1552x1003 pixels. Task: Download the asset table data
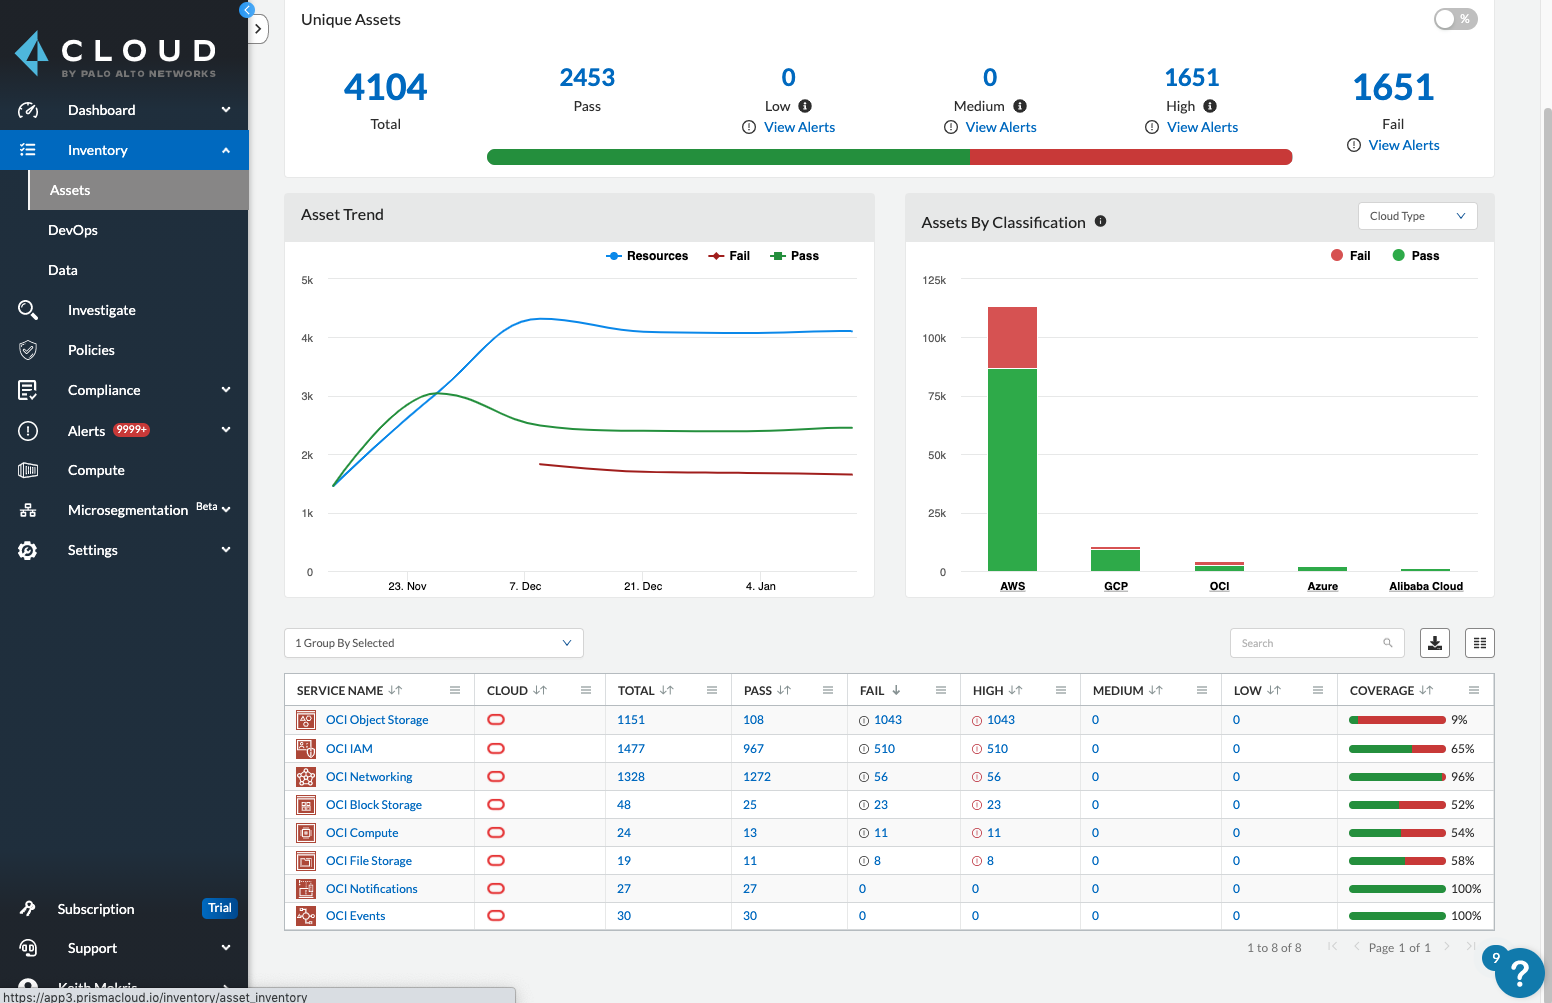(1435, 643)
